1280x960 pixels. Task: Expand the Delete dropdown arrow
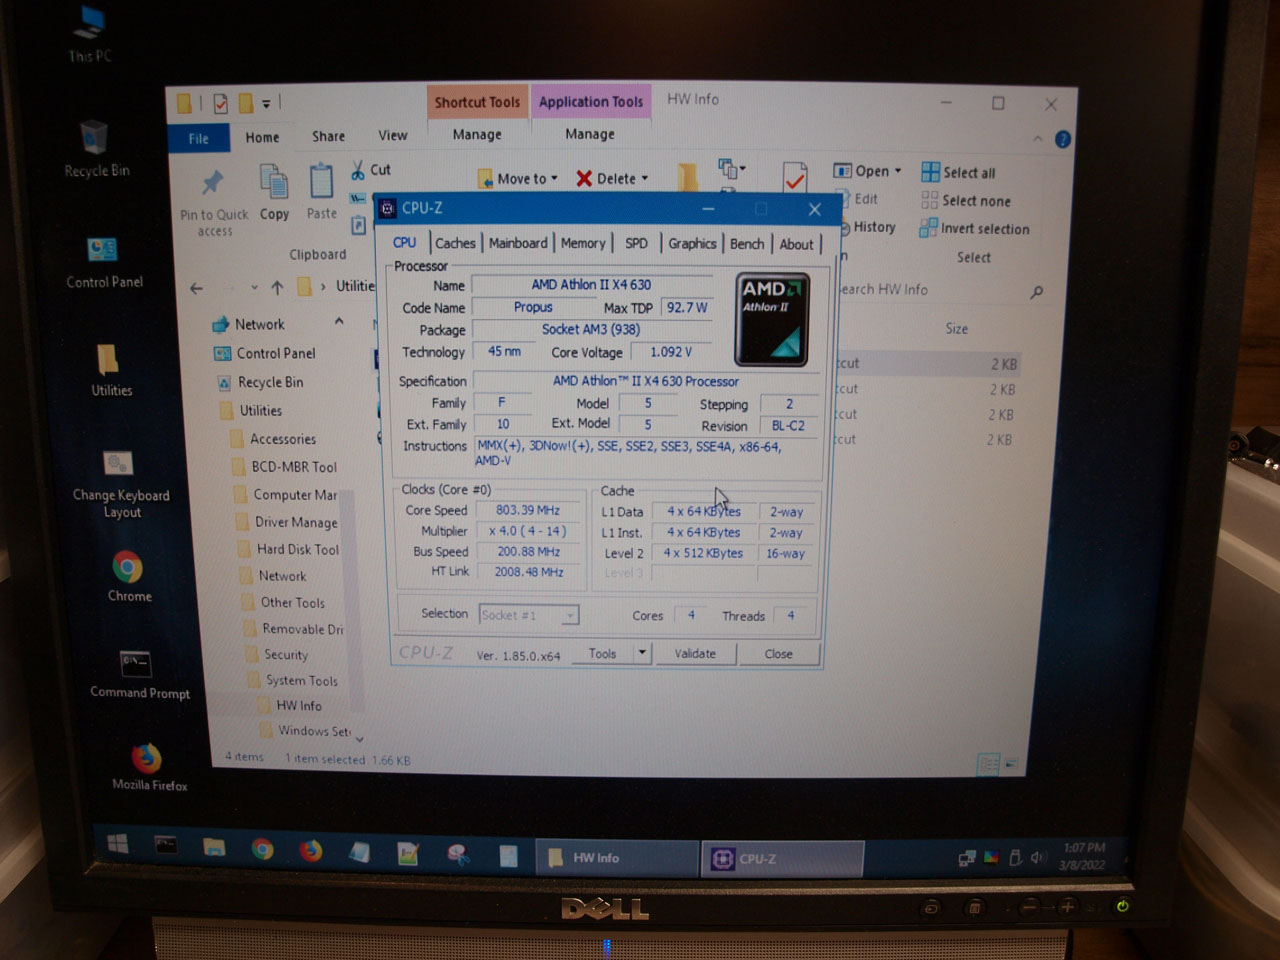(x=645, y=178)
